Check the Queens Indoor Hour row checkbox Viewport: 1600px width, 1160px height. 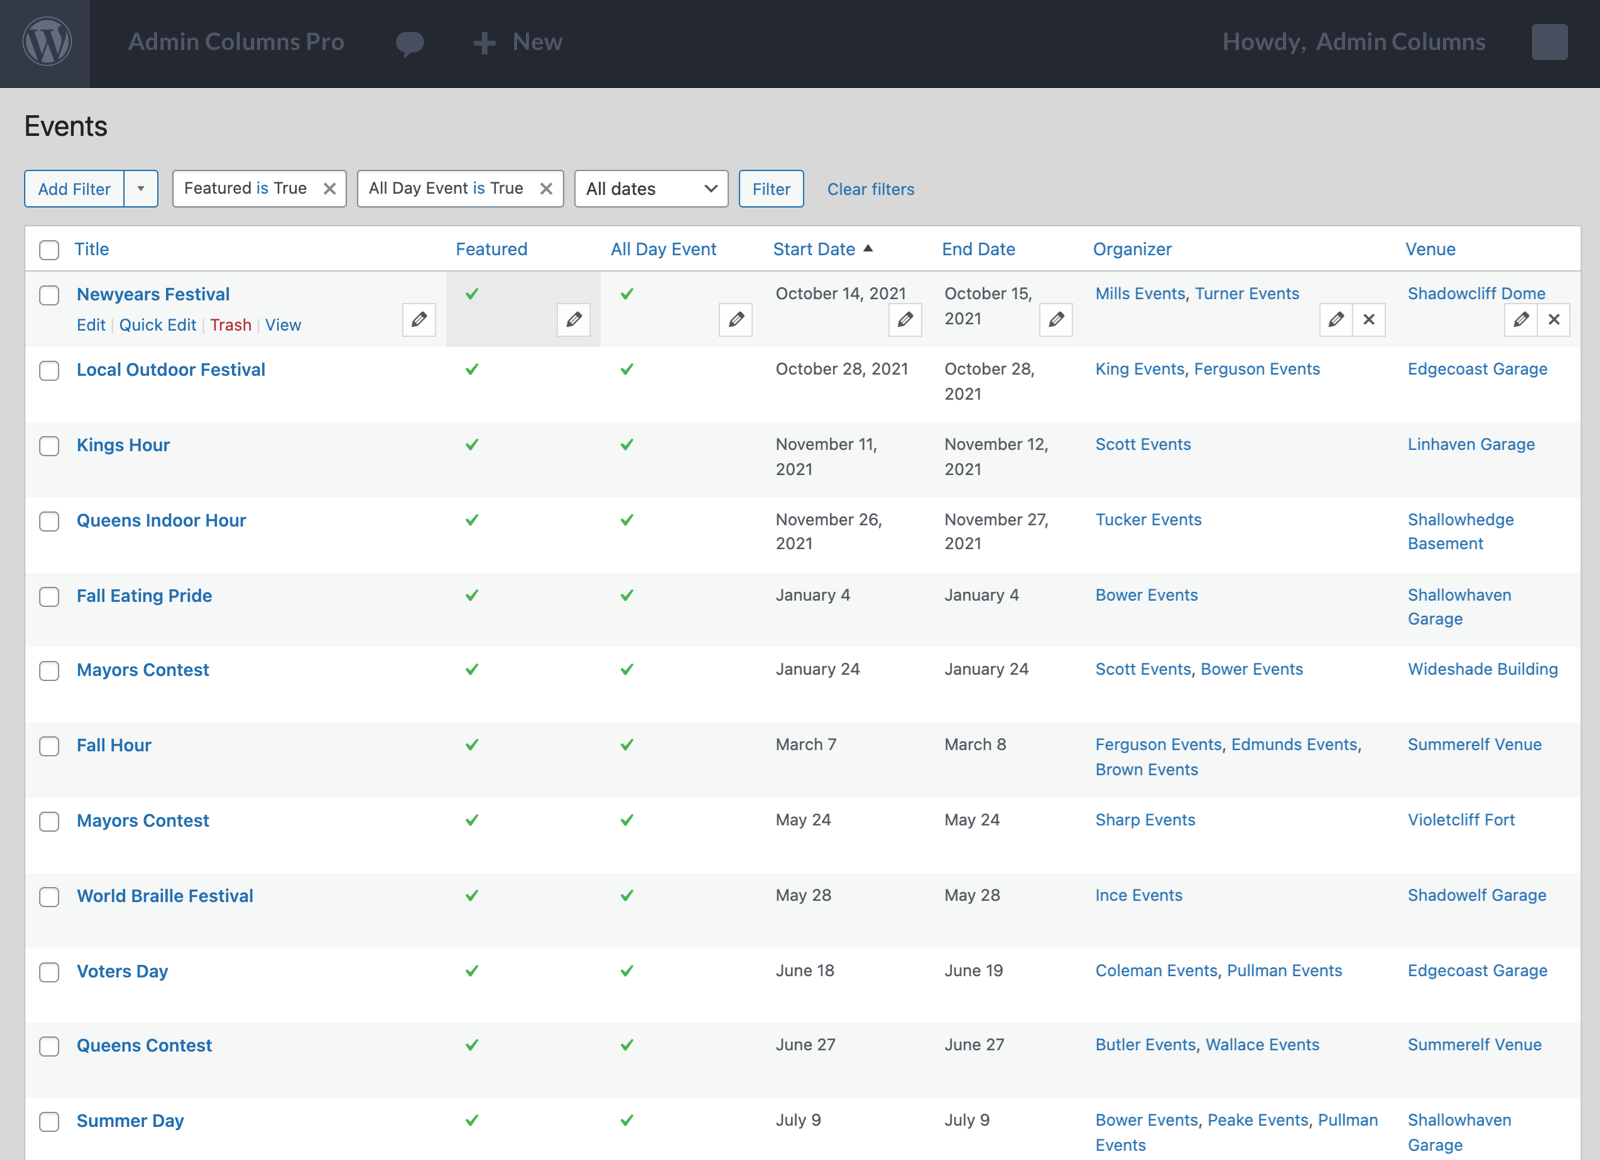(x=49, y=521)
